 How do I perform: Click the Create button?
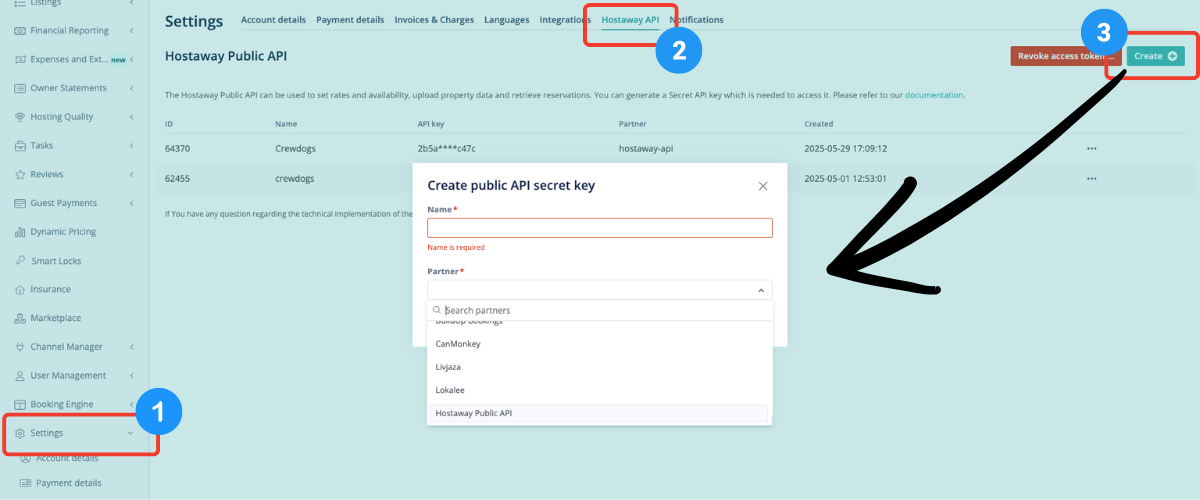[x=1156, y=56]
